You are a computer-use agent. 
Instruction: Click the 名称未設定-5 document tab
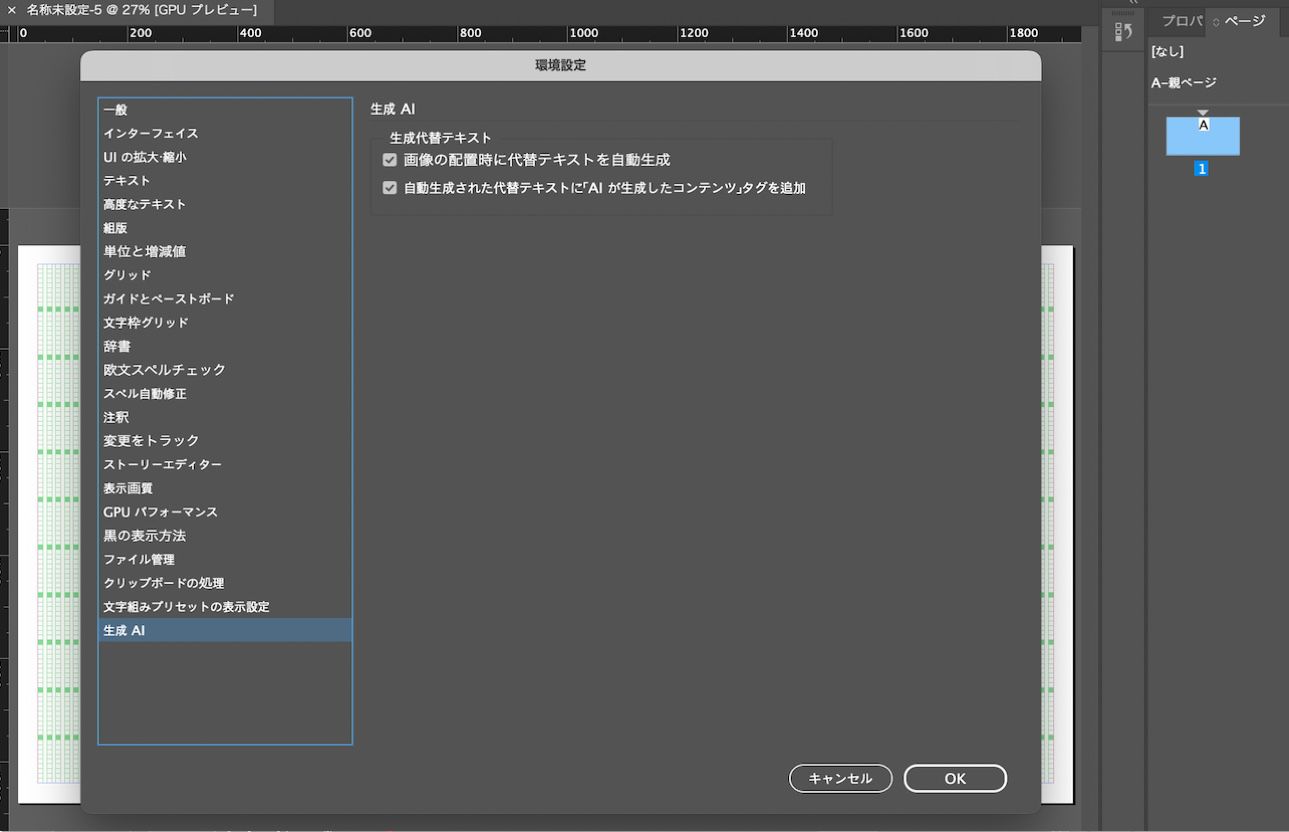130,11
